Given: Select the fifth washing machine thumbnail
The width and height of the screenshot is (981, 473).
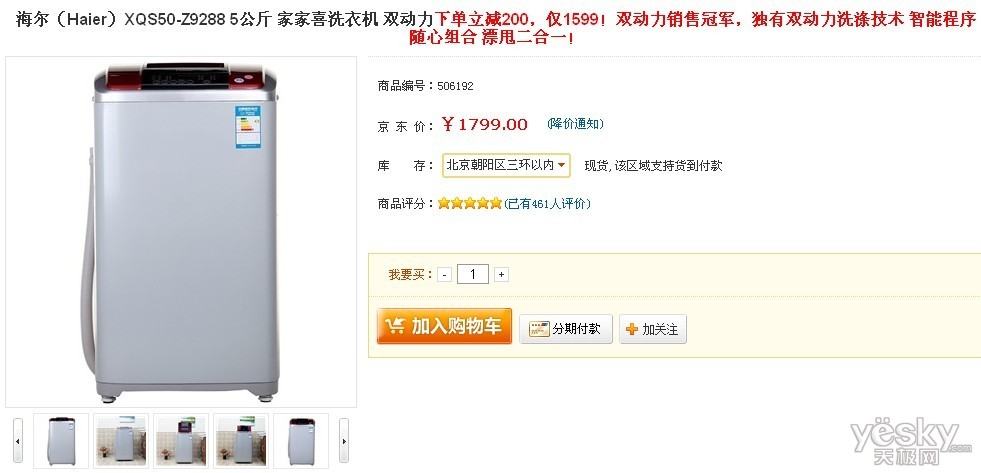Looking at the screenshot, I should tap(301, 441).
